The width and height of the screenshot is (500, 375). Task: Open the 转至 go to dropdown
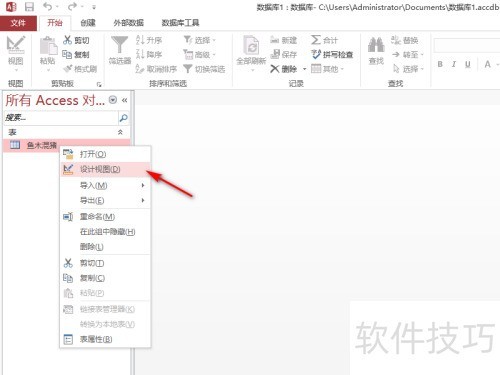coord(407,54)
